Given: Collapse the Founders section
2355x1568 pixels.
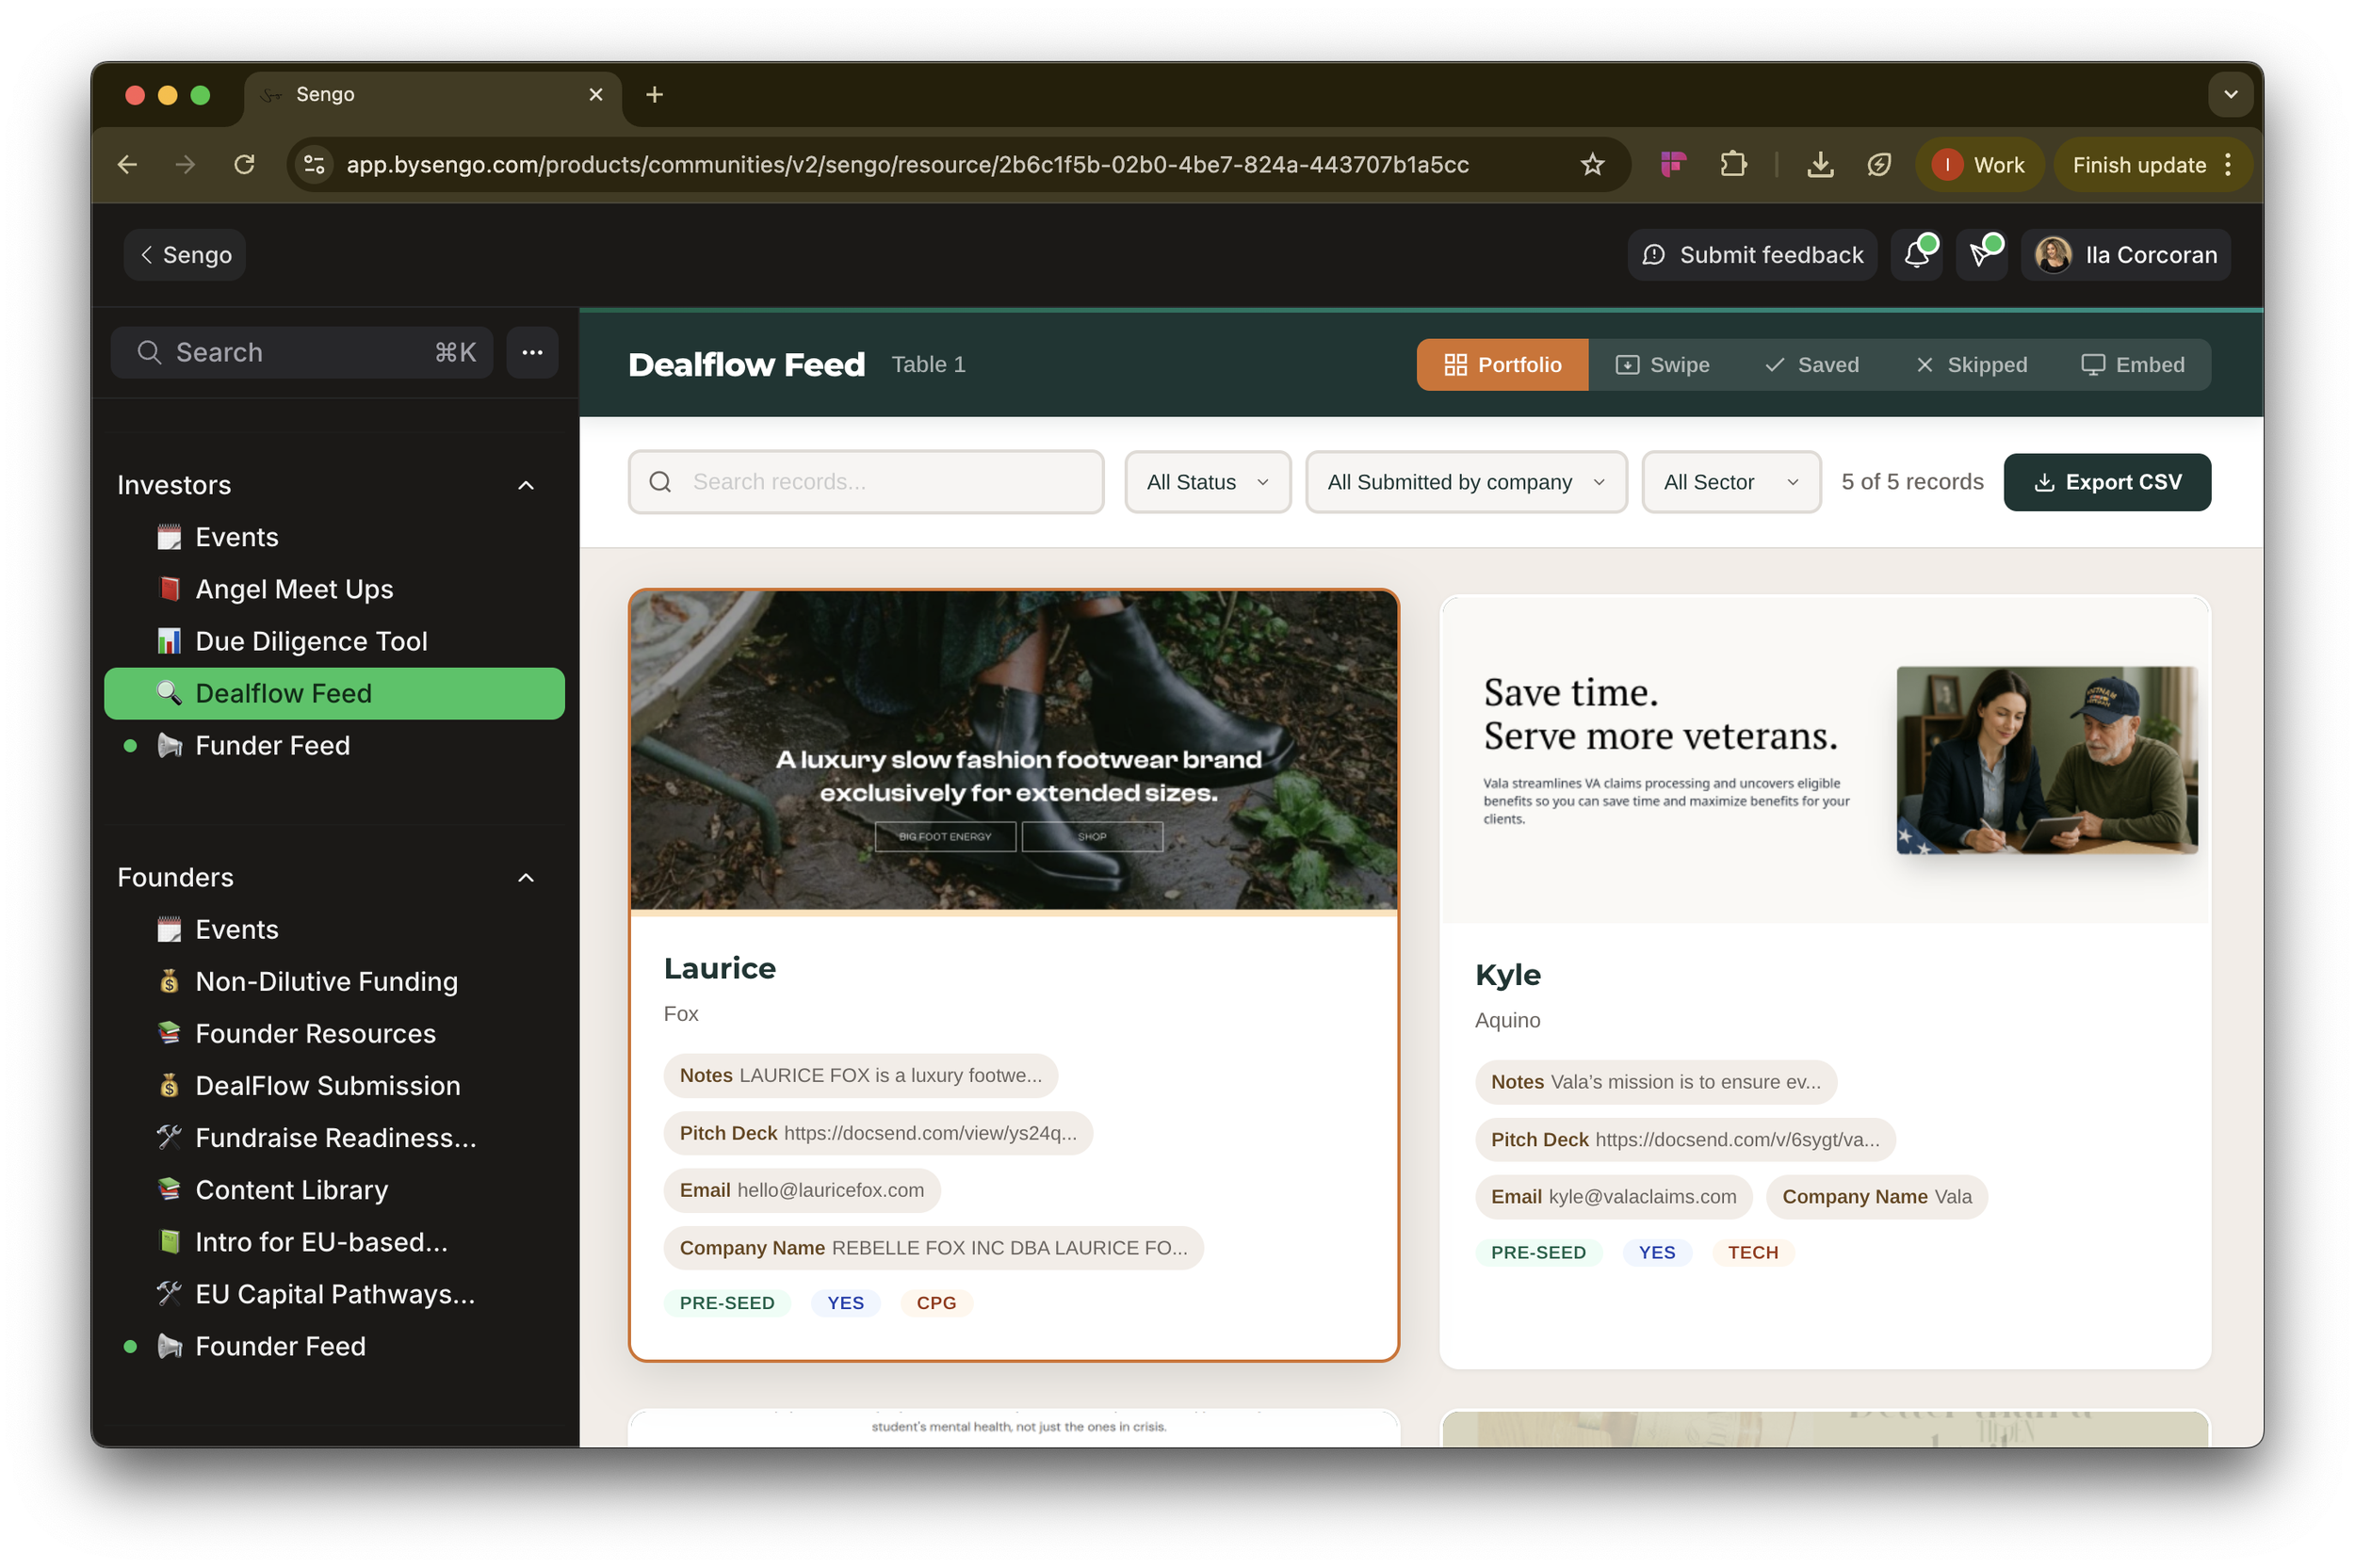Looking at the screenshot, I should click(x=526, y=877).
